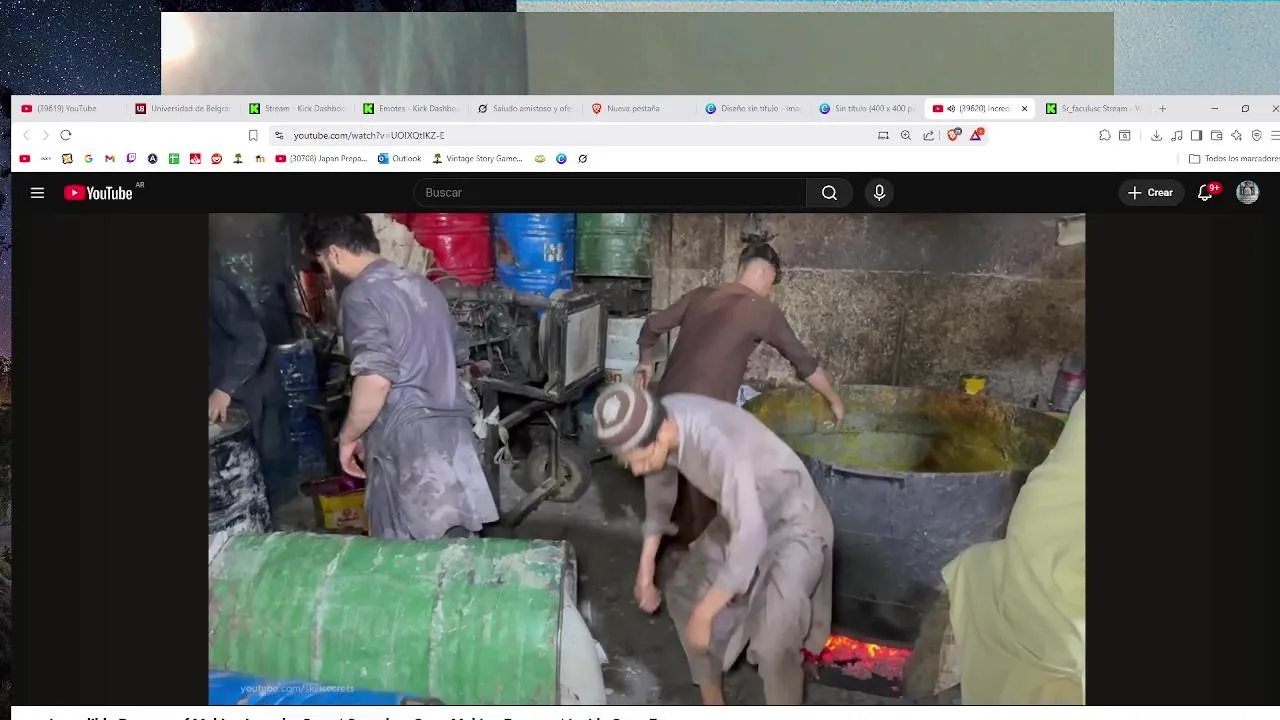Viewport: 1280px width, 720px height.
Task: Go to the YouTube home logo
Action: (98, 193)
